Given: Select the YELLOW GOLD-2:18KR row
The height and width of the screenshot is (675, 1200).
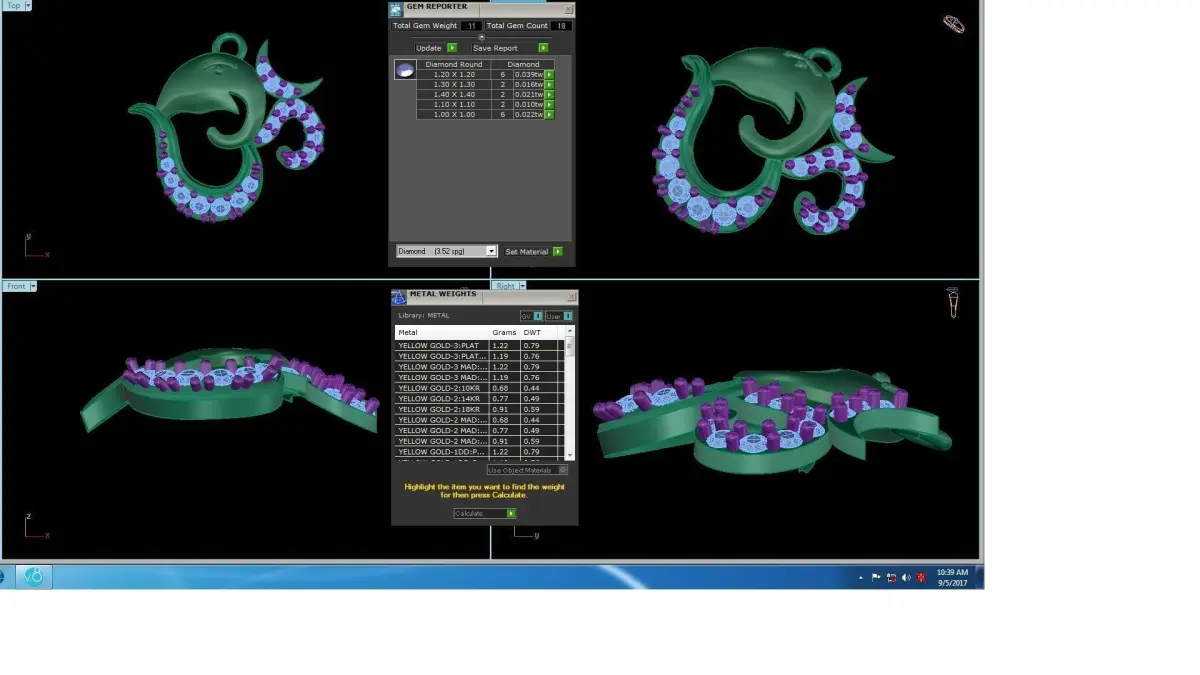Looking at the screenshot, I should [x=479, y=409].
